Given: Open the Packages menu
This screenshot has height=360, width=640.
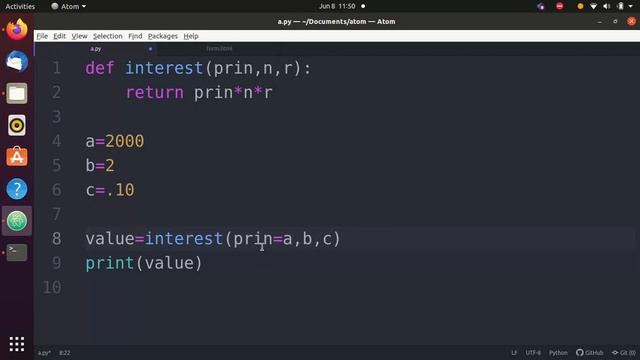Looking at the screenshot, I should (162, 36).
